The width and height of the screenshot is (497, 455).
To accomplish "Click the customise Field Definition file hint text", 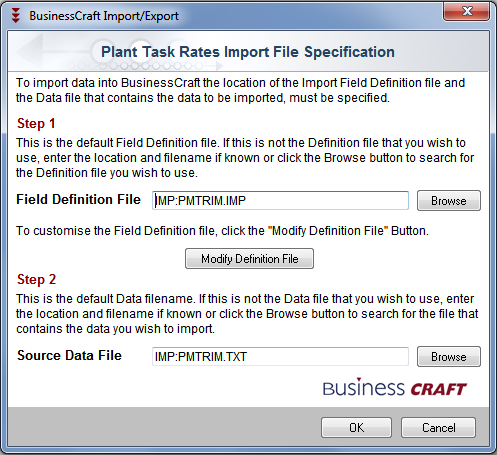I will (x=222, y=231).
